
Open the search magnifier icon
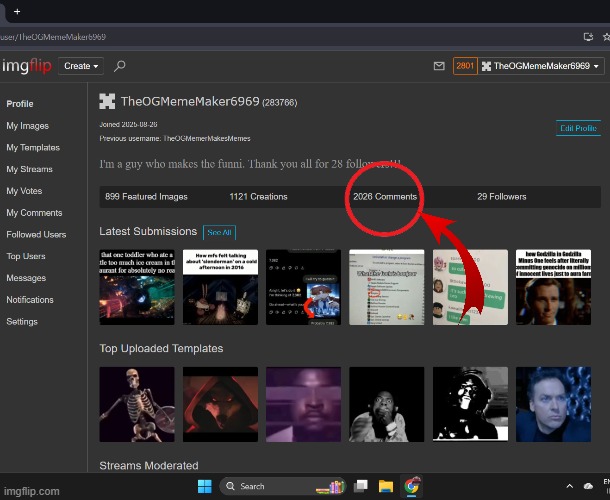tap(119, 66)
